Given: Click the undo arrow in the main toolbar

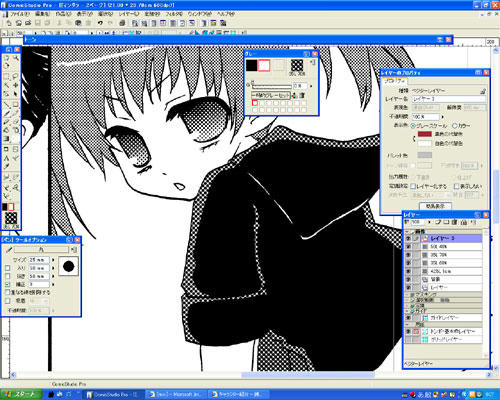Looking at the screenshot, I should pos(100,23).
